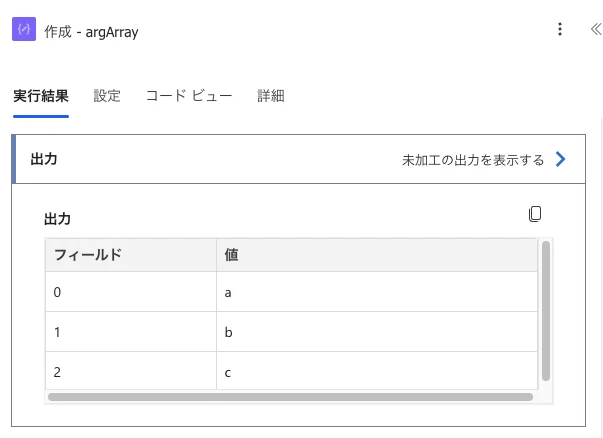The width and height of the screenshot is (603, 438).
Task: Copy the output with clipboard icon
Action: 535,214
